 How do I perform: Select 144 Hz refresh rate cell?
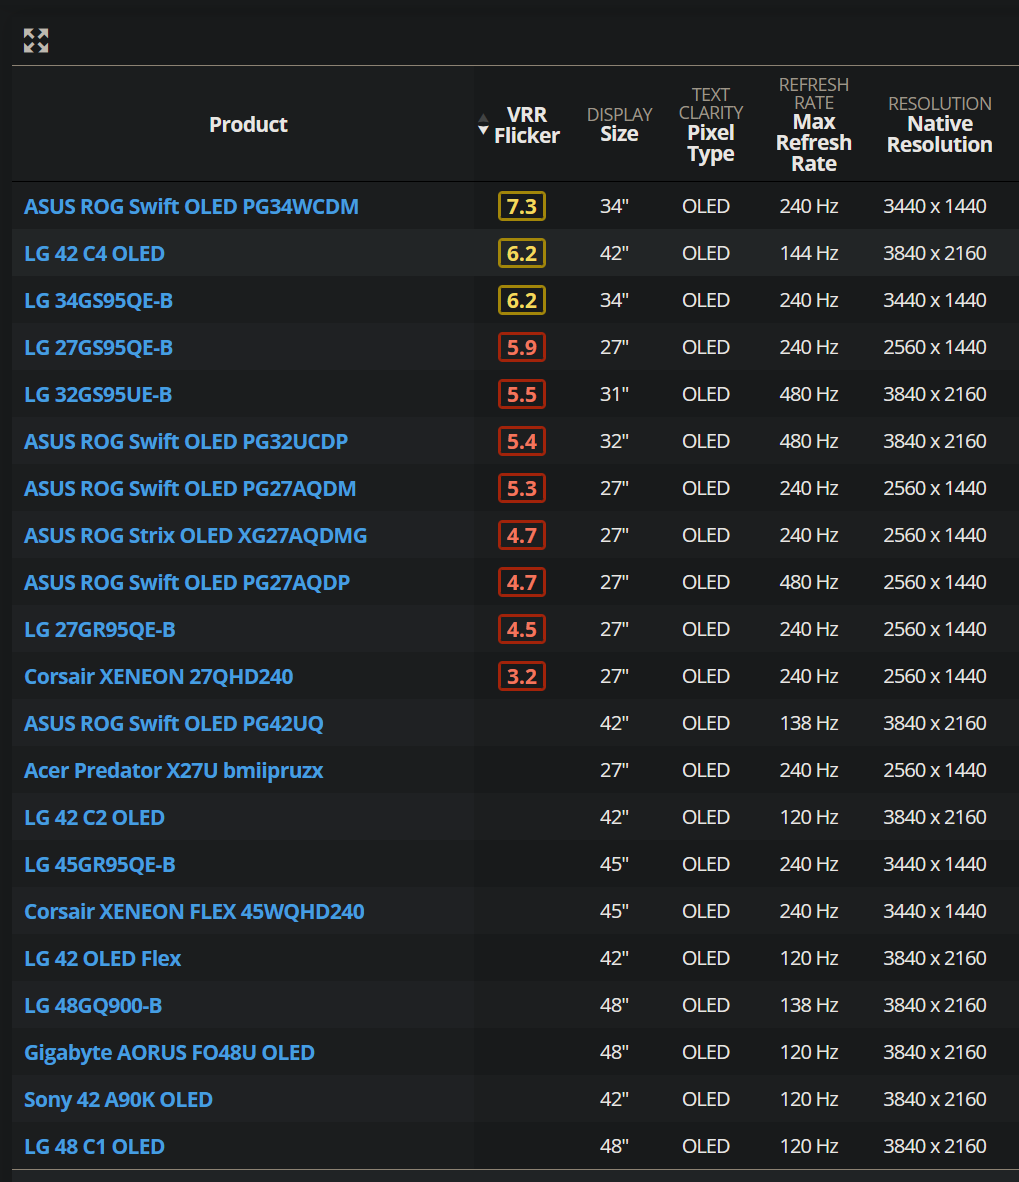point(809,253)
